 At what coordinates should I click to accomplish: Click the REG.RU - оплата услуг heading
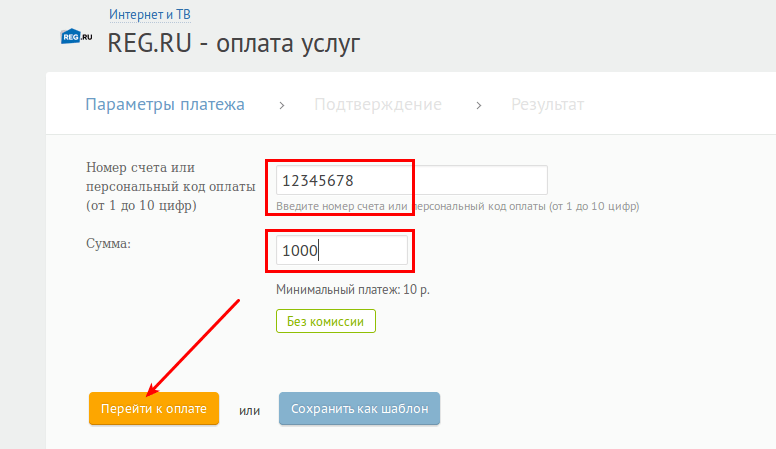[x=234, y=43]
